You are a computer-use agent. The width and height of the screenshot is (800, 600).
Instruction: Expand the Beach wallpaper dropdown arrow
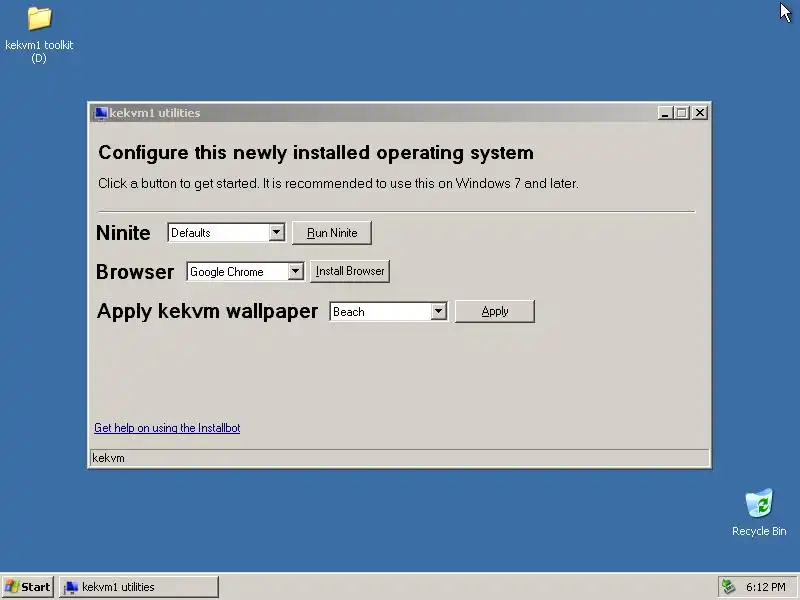[x=438, y=311]
